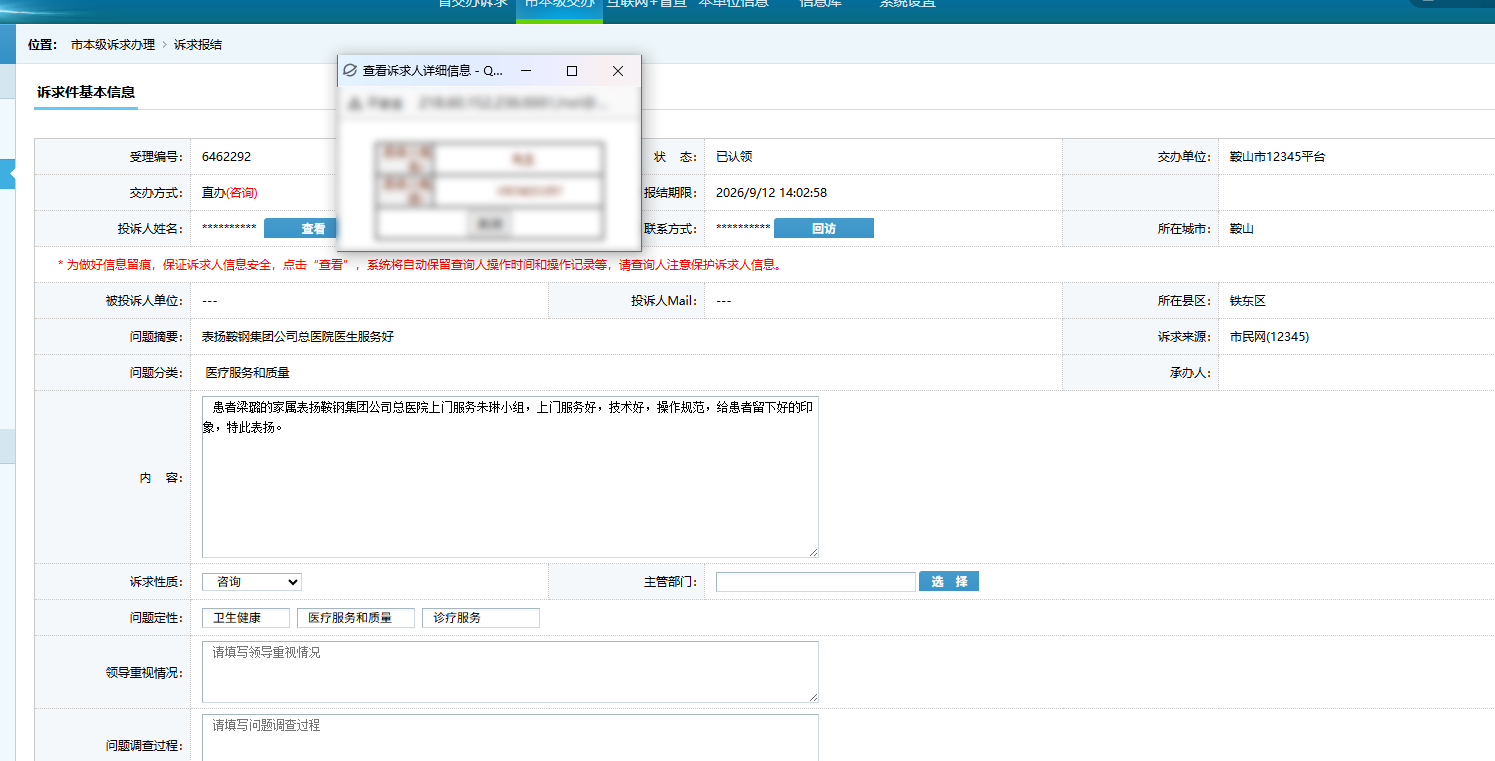Image resolution: width=1495 pixels, height=761 pixels.
Task: Focus the 主管部门 input field
Action: (x=816, y=582)
